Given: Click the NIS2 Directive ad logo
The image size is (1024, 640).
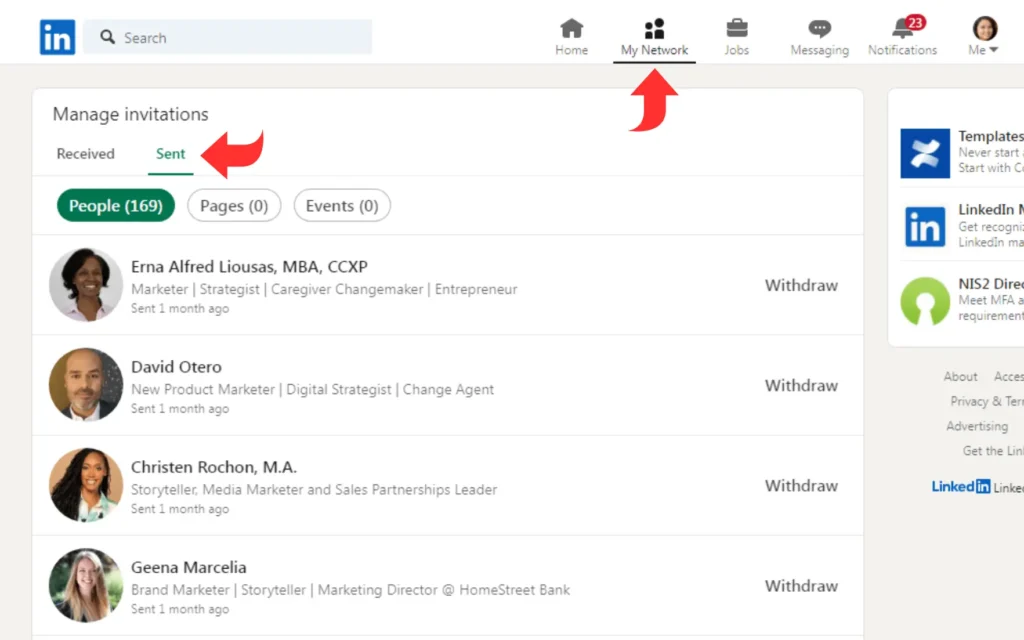Looking at the screenshot, I should (924, 301).
